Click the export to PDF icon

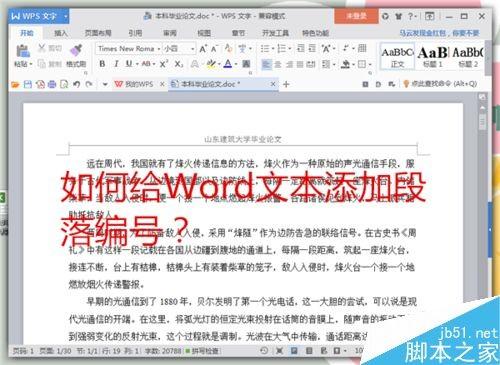point(40,84)
